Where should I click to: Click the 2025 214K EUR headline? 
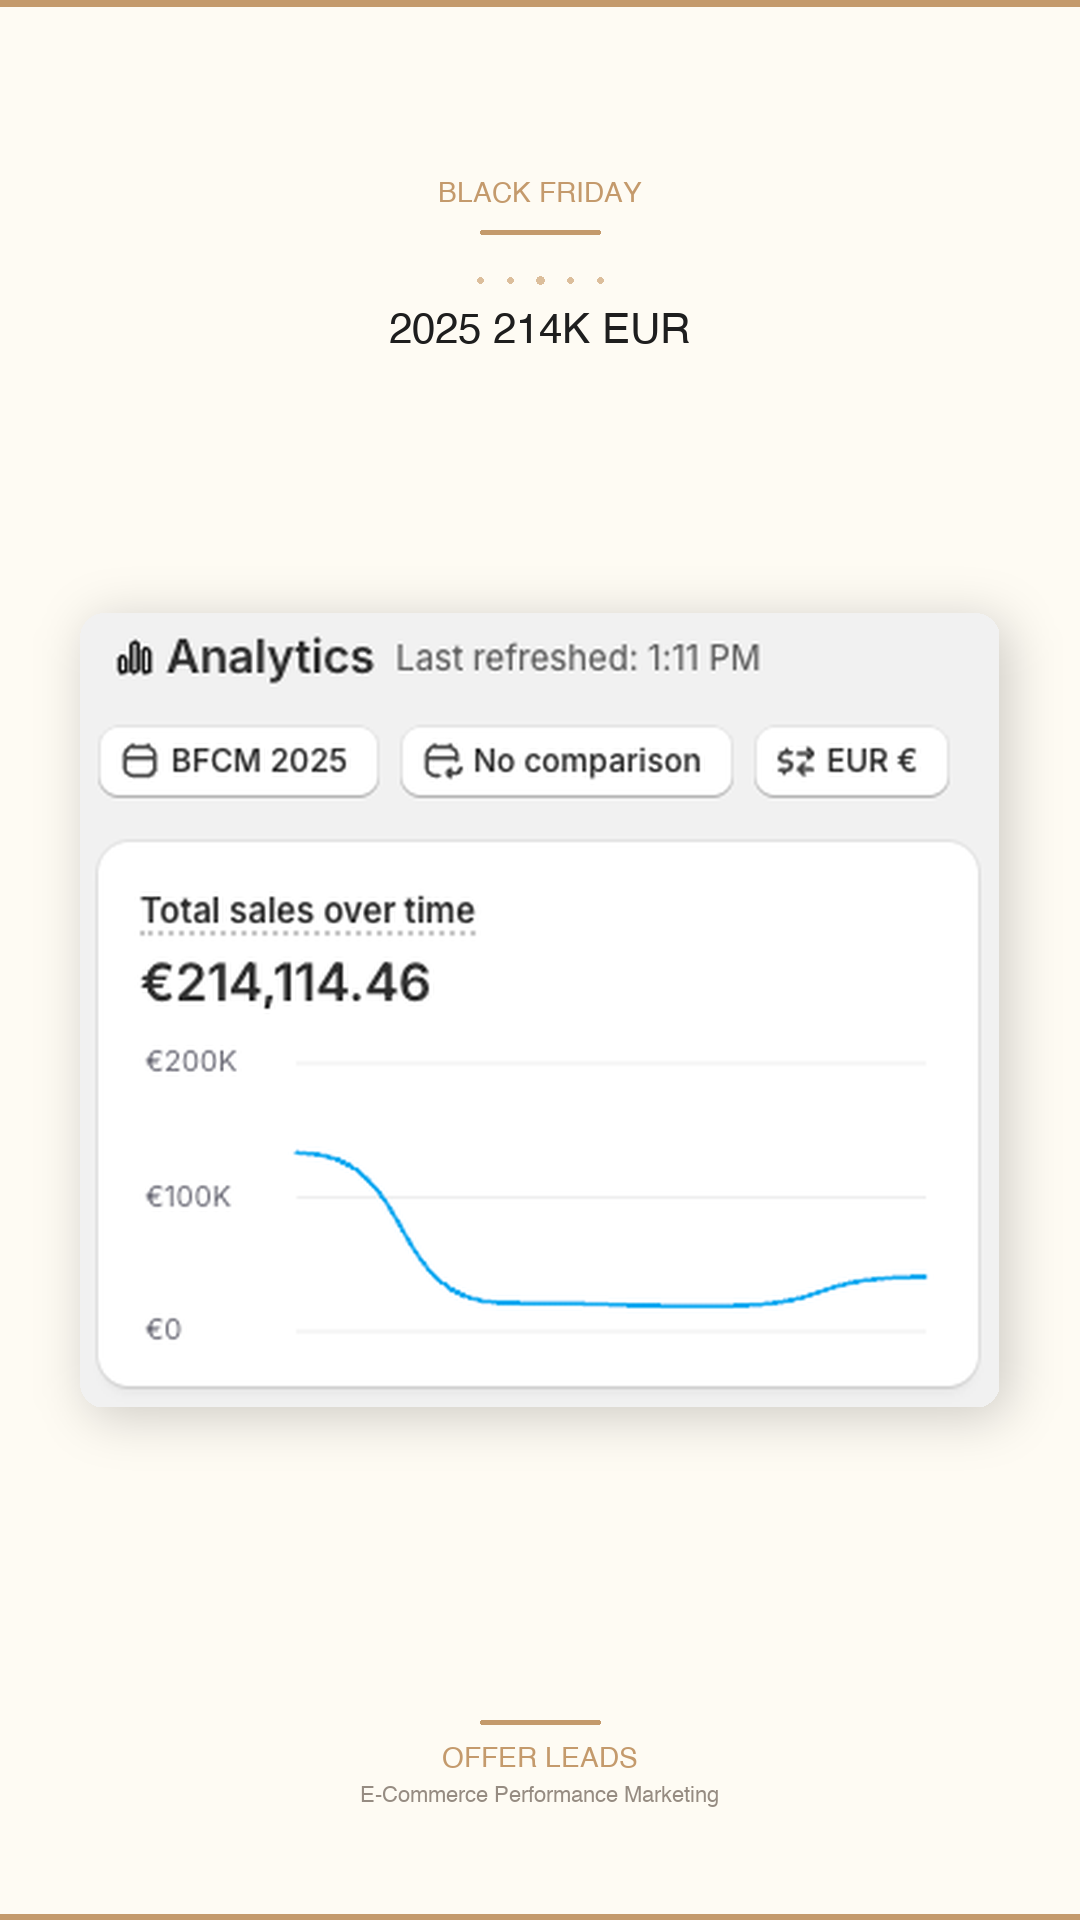tap(540, 329)
